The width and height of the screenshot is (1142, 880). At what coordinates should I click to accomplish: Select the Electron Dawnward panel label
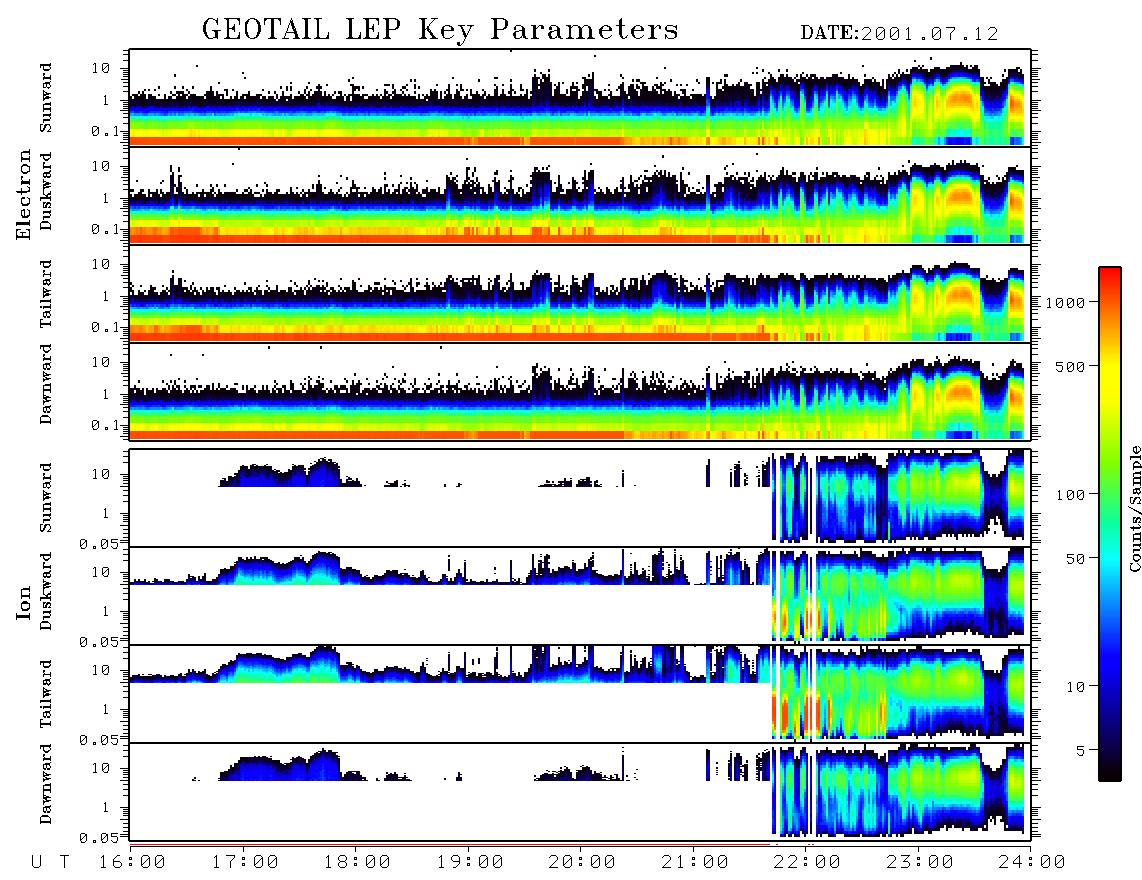(x=46, y=384)
